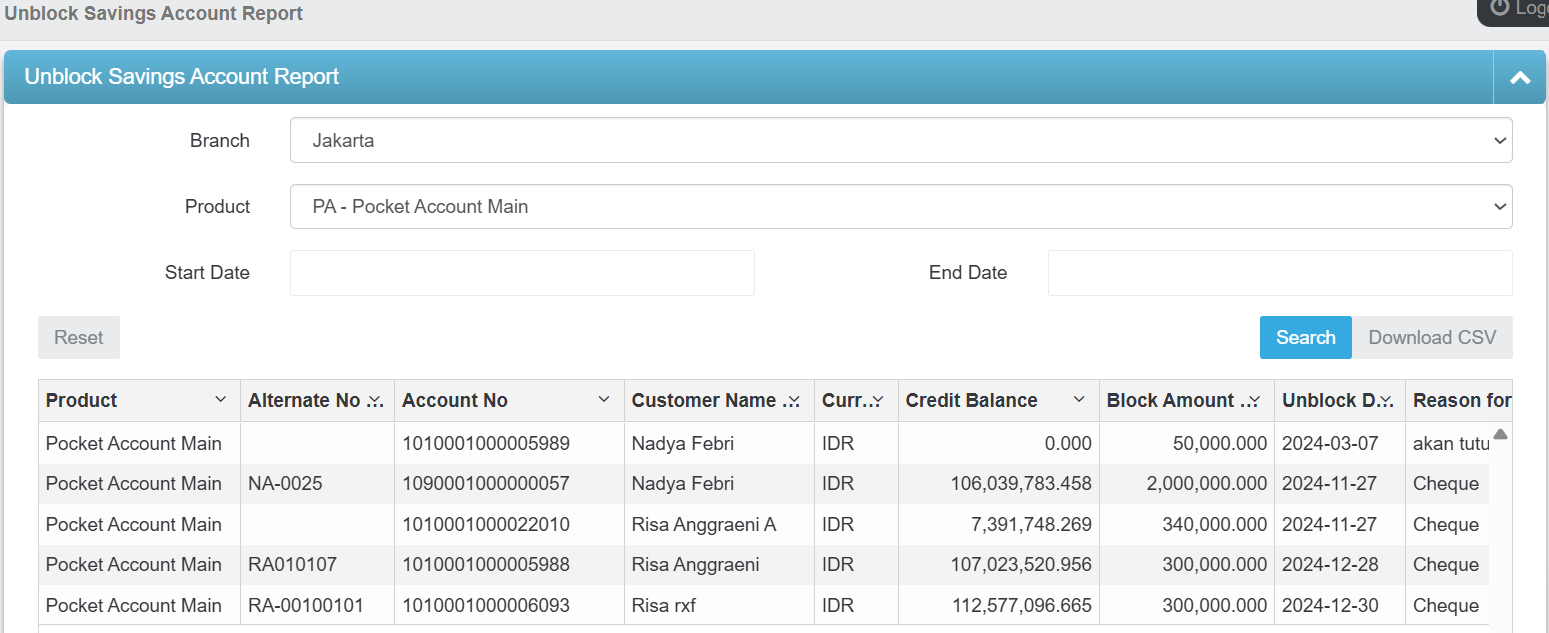Open the Unblock Date column menu icon

(1388, 399)
